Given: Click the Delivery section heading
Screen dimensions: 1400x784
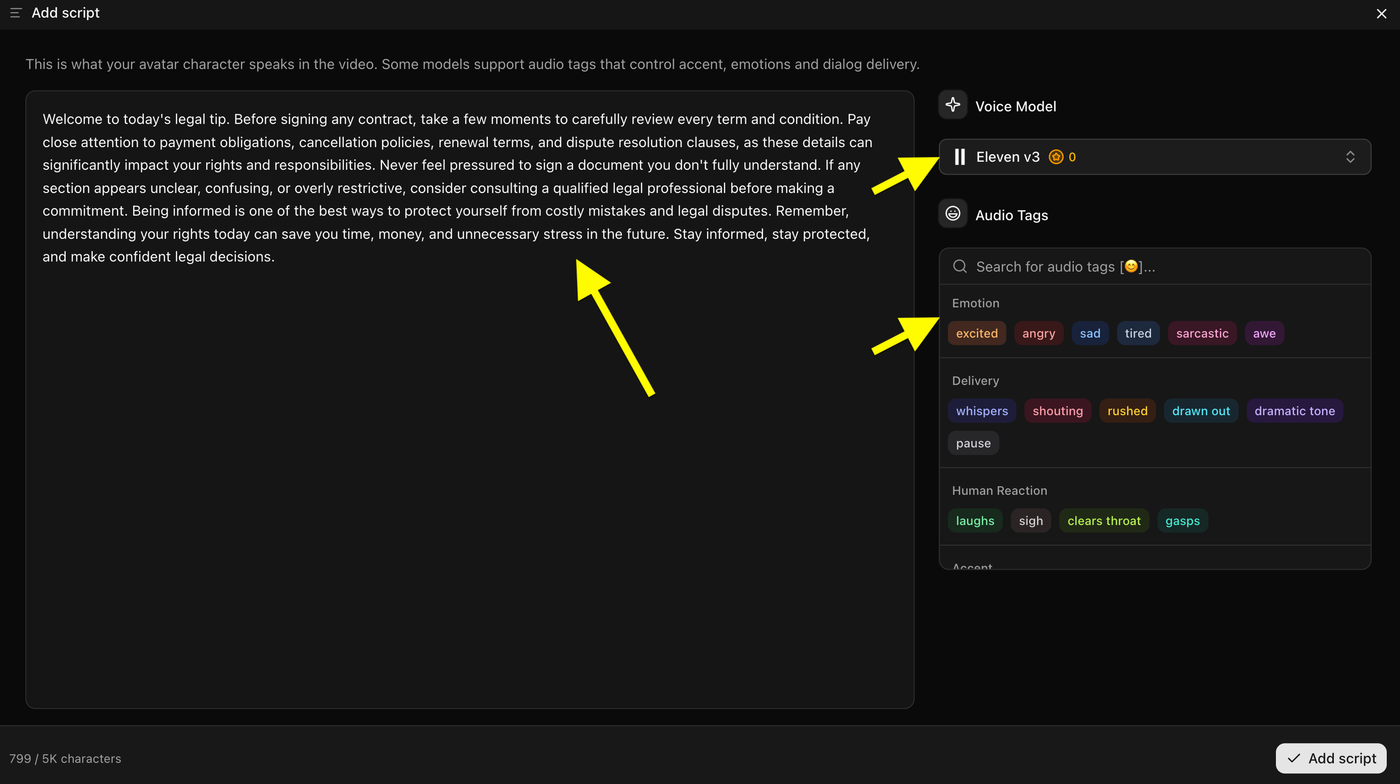Looking at the screenshot, I should 975,381.
